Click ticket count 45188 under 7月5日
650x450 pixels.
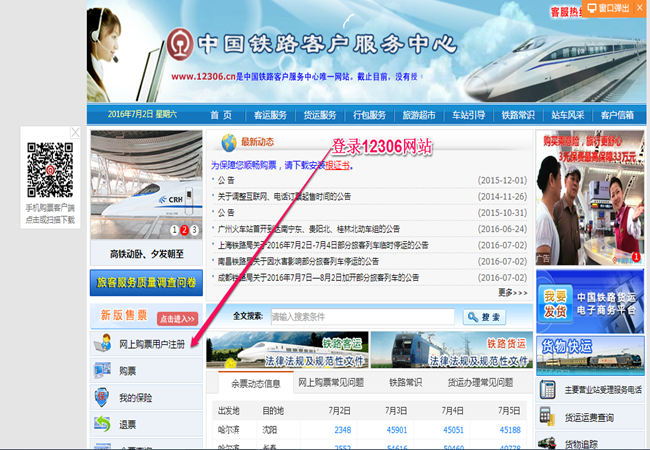click(x=510, y=430)
